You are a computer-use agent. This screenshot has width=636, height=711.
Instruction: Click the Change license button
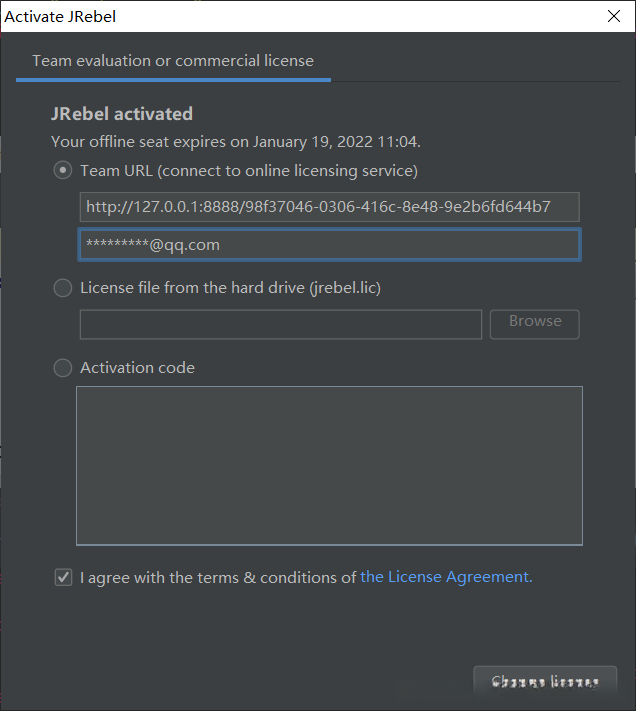tap(545, 682)
